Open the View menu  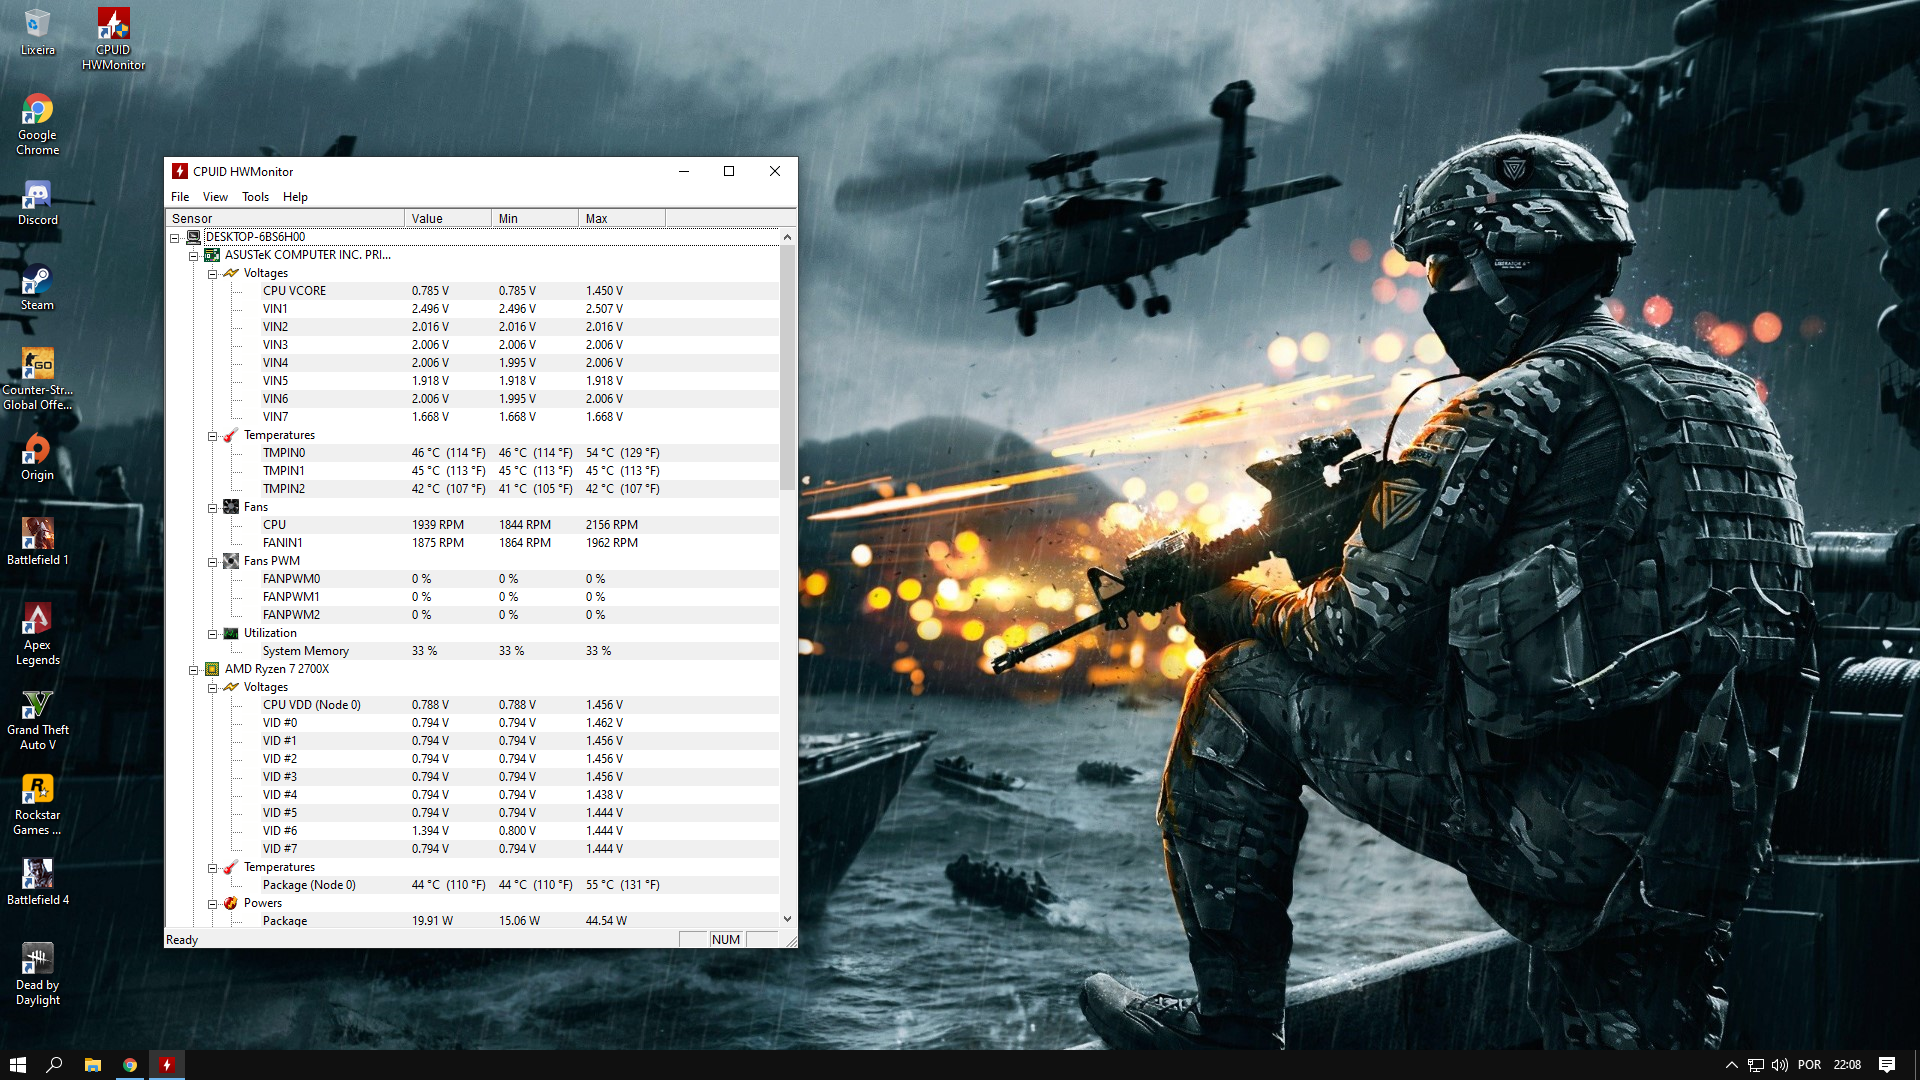(215, 197)
